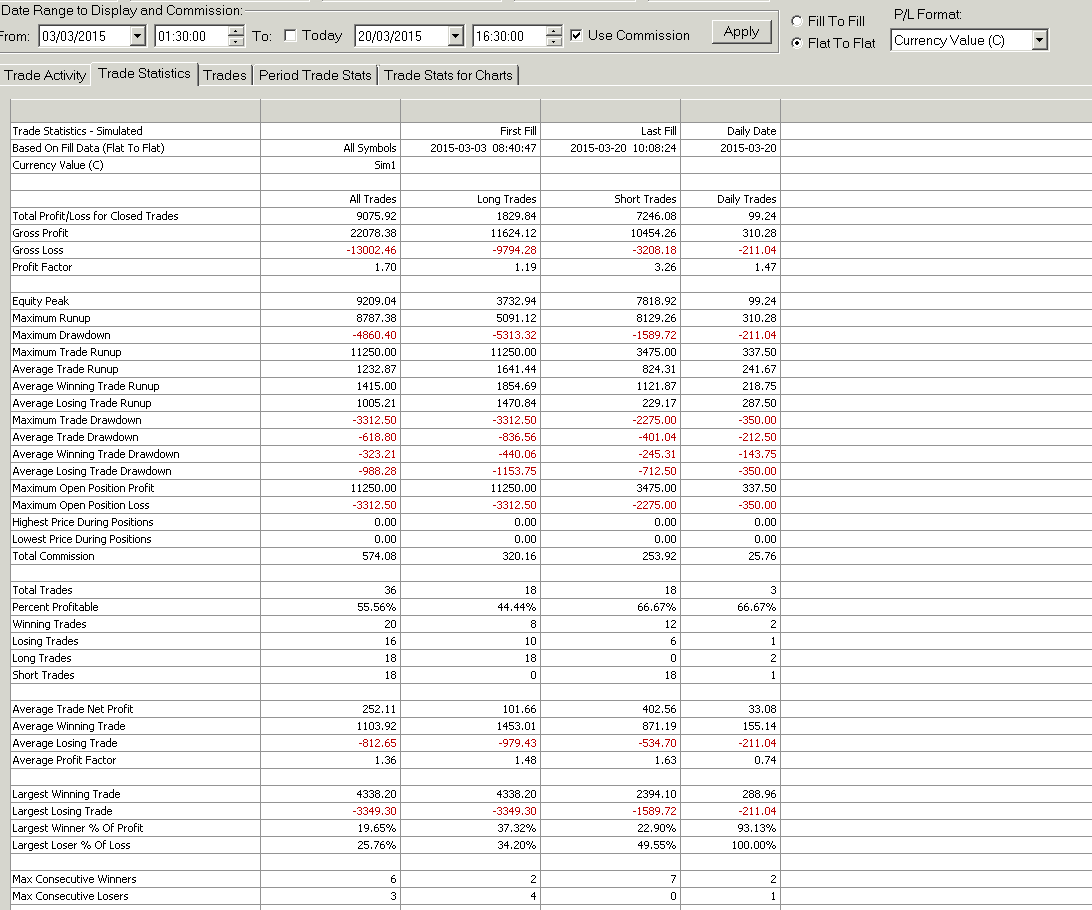Viewport: 1092px width, 910px height.
Task: Check the Today checkbox
Action: click(x=290, y=36)
